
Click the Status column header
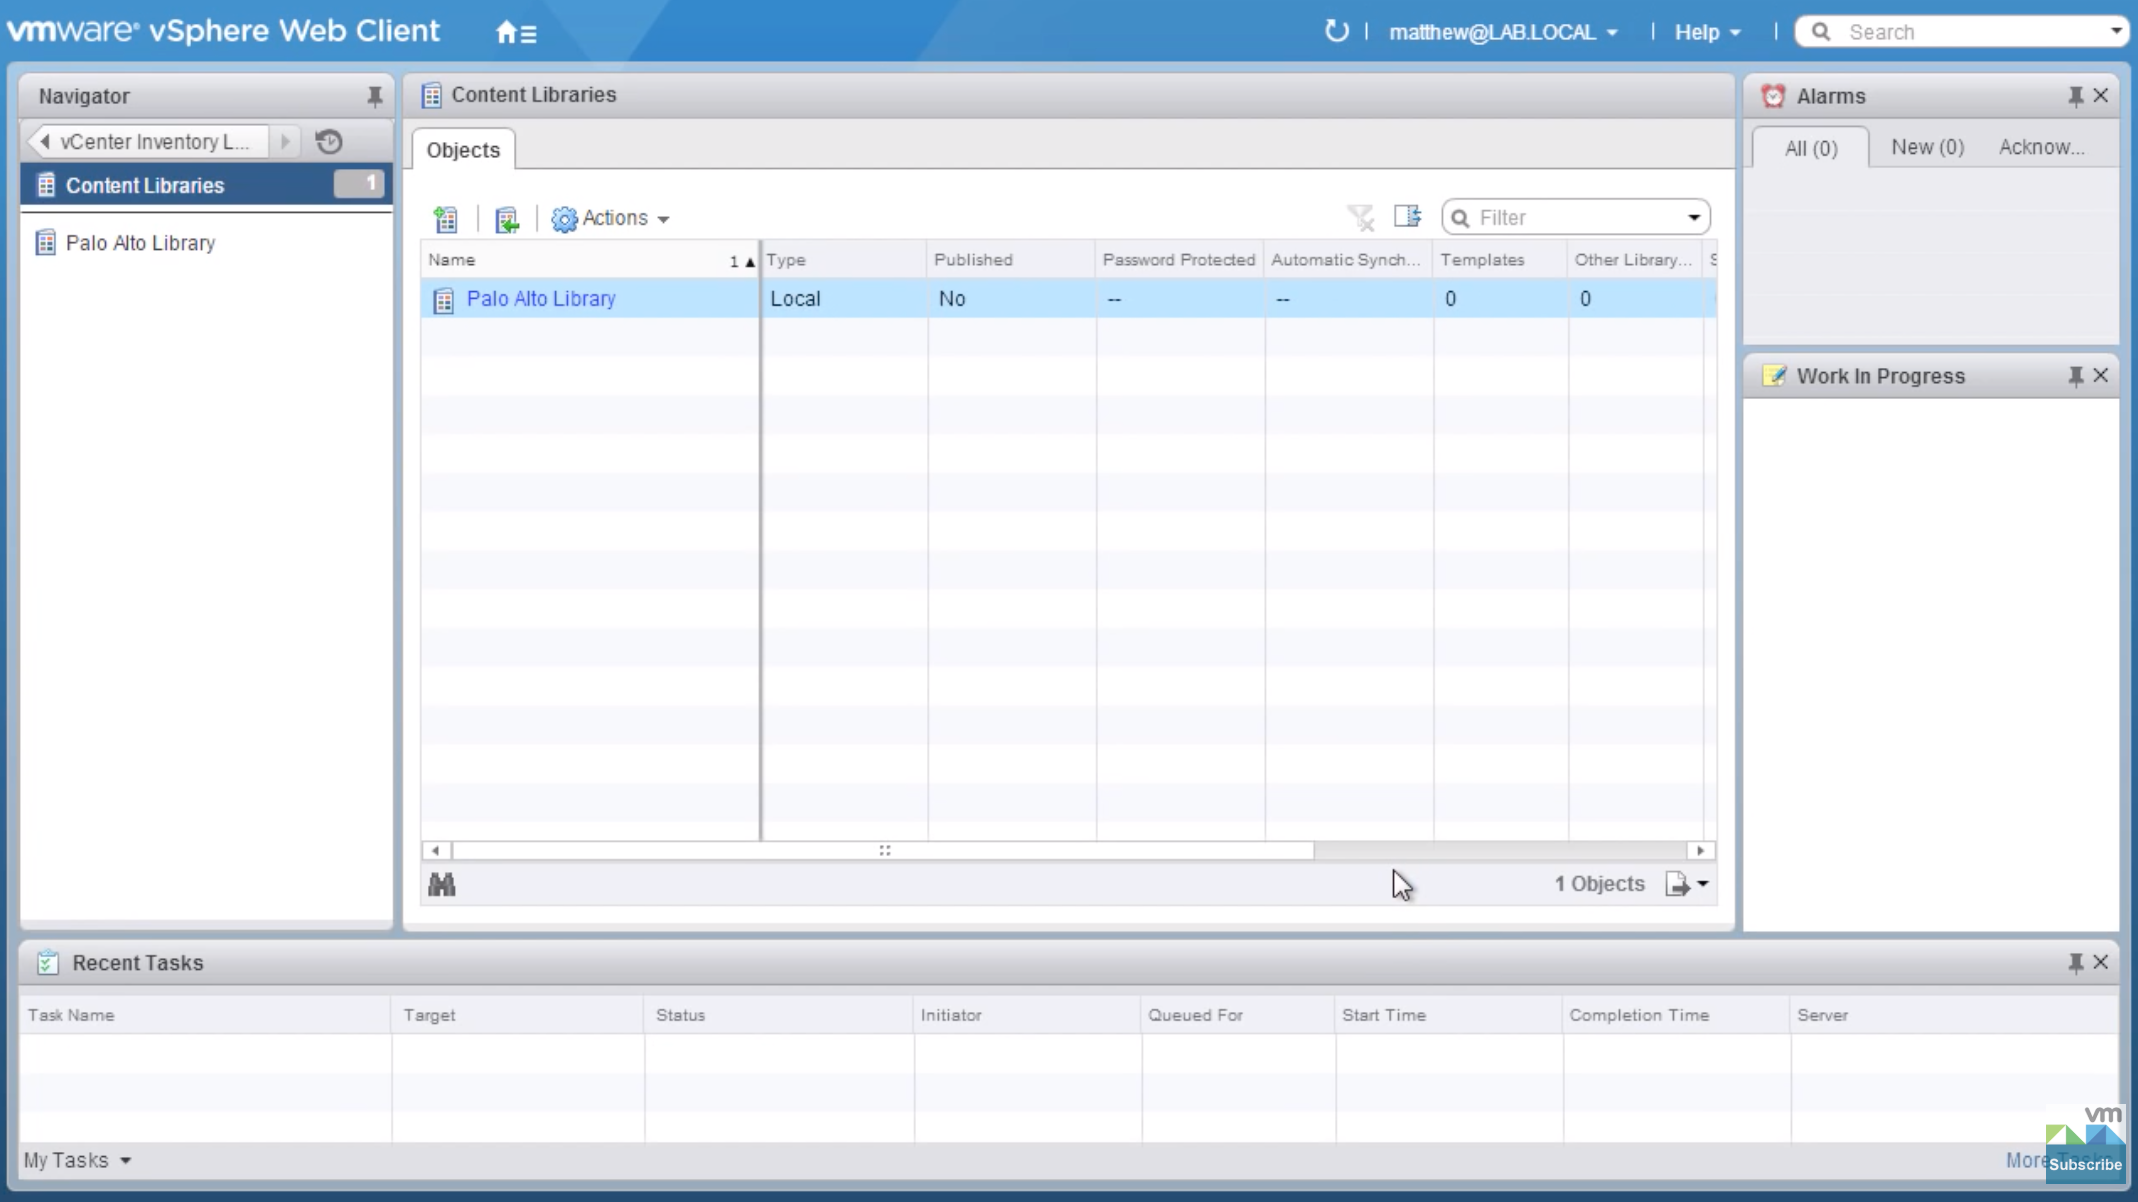779,1015
